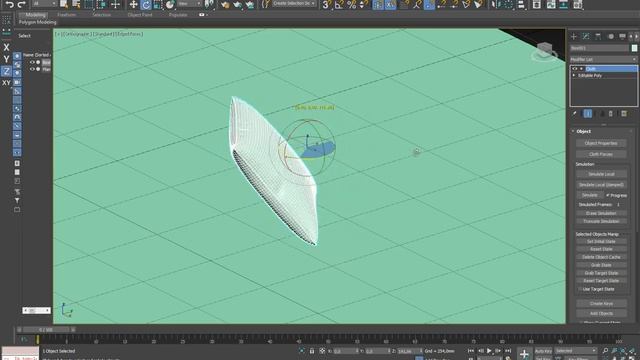Select the Move tool in main toolbar
This screenshot has height=360, width=640.
(x=133, y=4)
